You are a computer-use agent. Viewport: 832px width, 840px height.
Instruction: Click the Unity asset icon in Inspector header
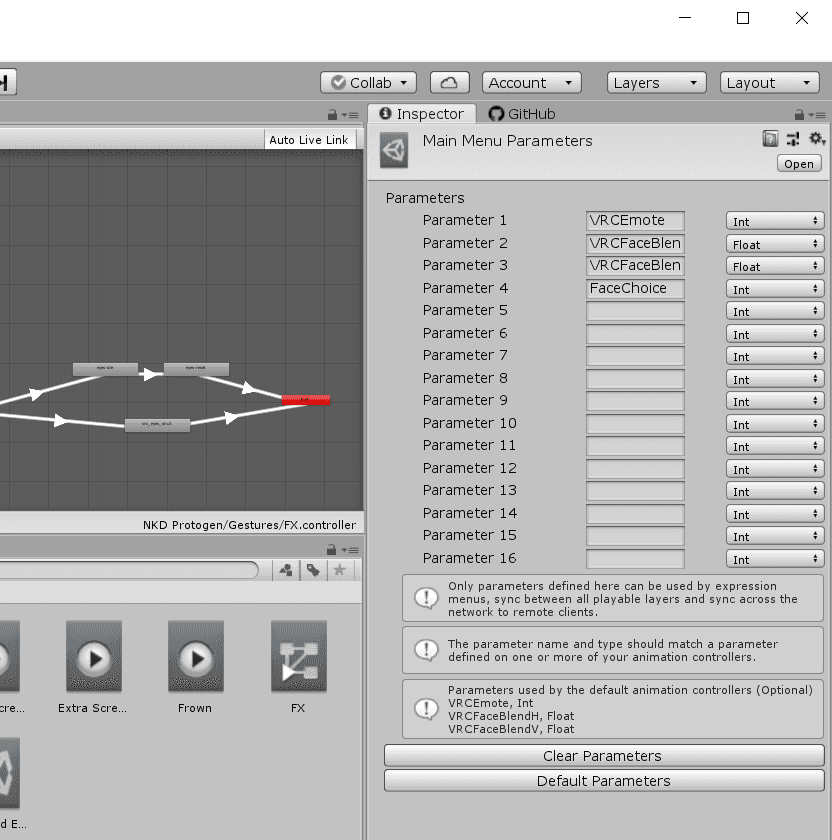[394, 150]
